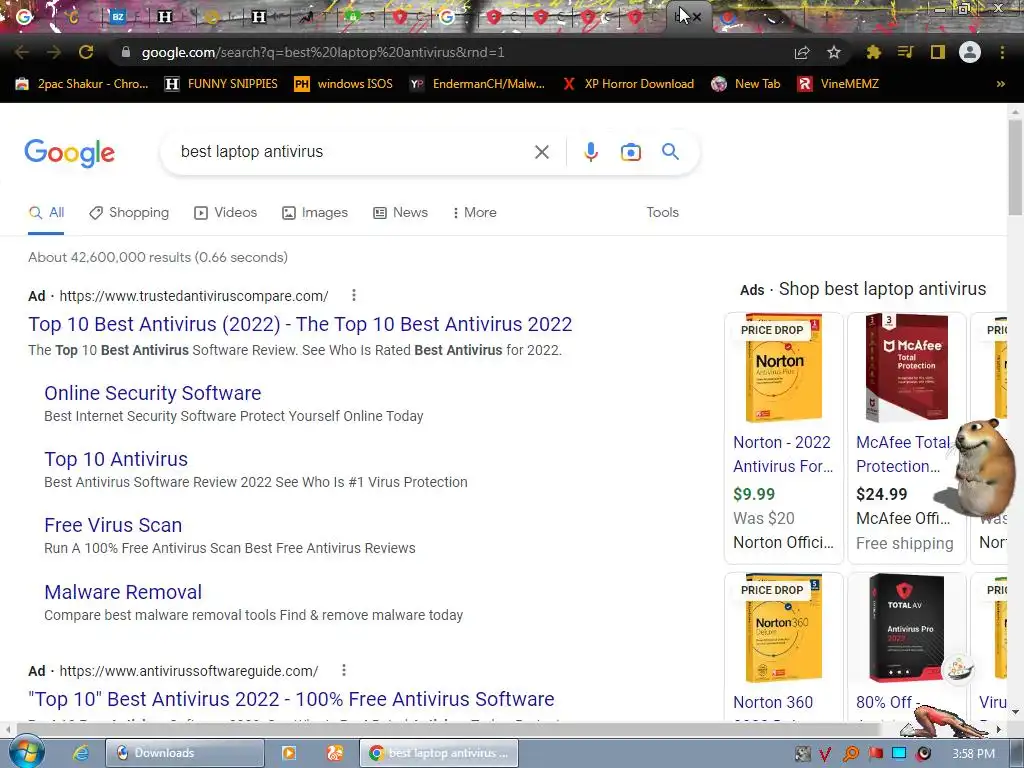Clear the search box with the X
The height and width of the screenshot is (768, 1024).
pos(541,152)
